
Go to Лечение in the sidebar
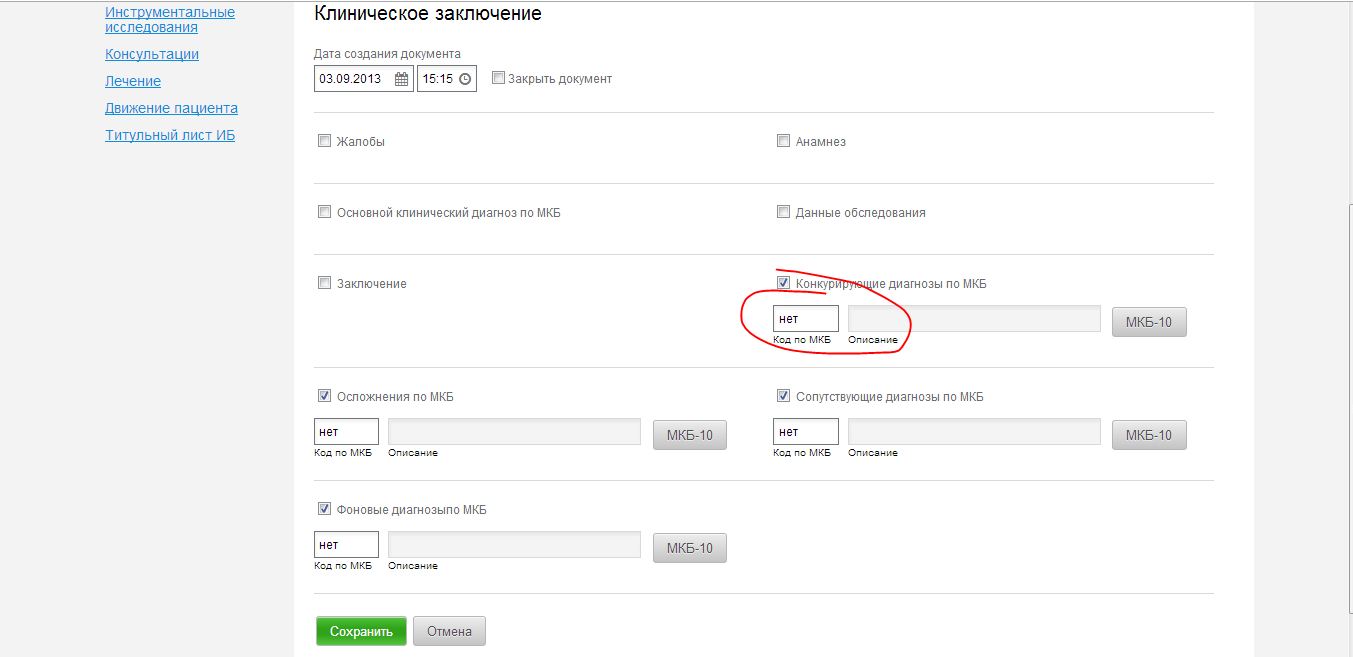point(133,81)
